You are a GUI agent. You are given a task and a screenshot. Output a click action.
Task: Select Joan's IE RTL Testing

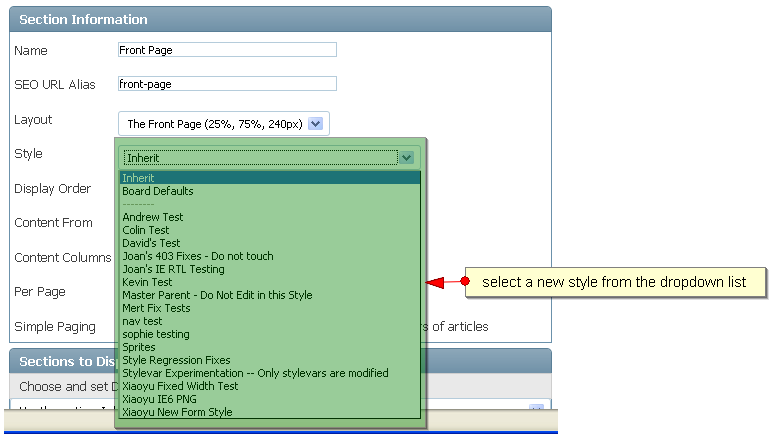point(173,269)
